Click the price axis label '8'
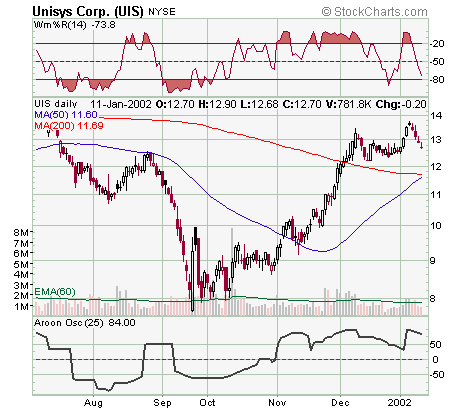The width and height of the screenshot is (460, 414). point(432,298)
